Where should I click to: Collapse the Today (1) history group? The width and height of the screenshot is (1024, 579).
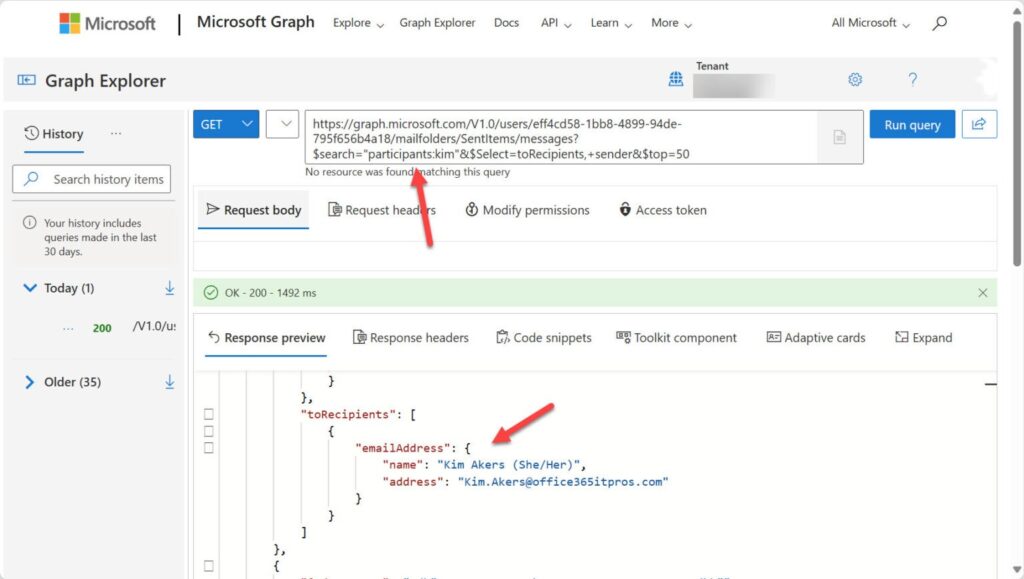point(30,288)
